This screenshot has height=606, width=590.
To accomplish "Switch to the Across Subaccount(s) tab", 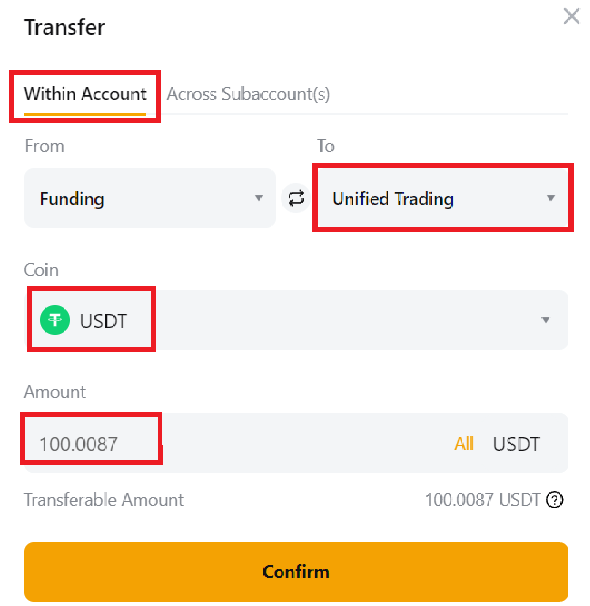I will 248,95.
